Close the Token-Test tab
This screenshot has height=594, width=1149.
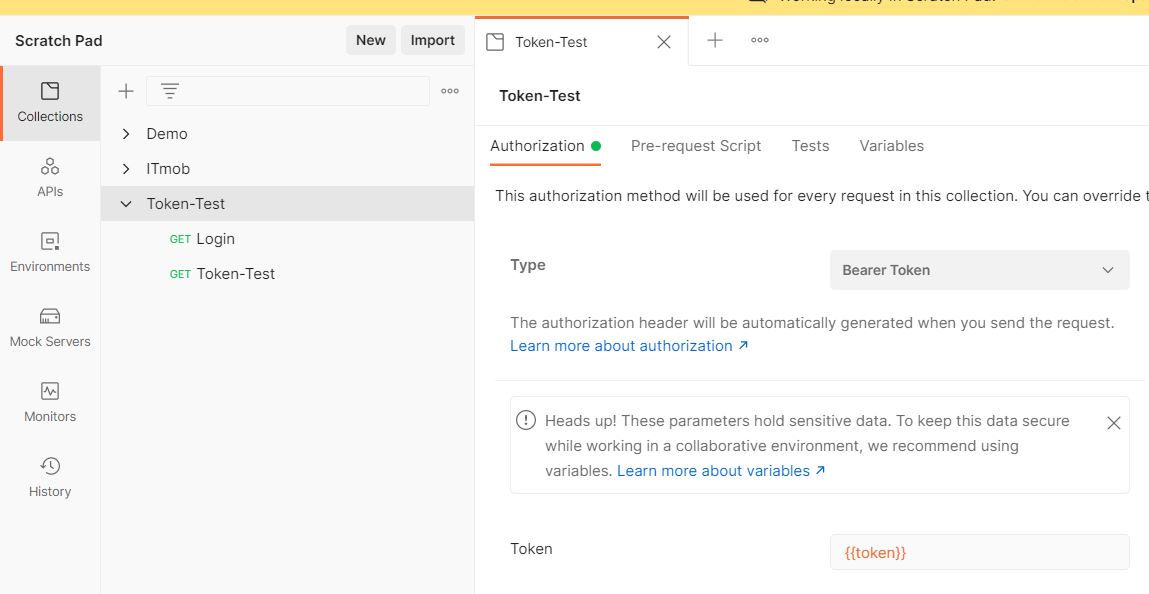point(664,42)
